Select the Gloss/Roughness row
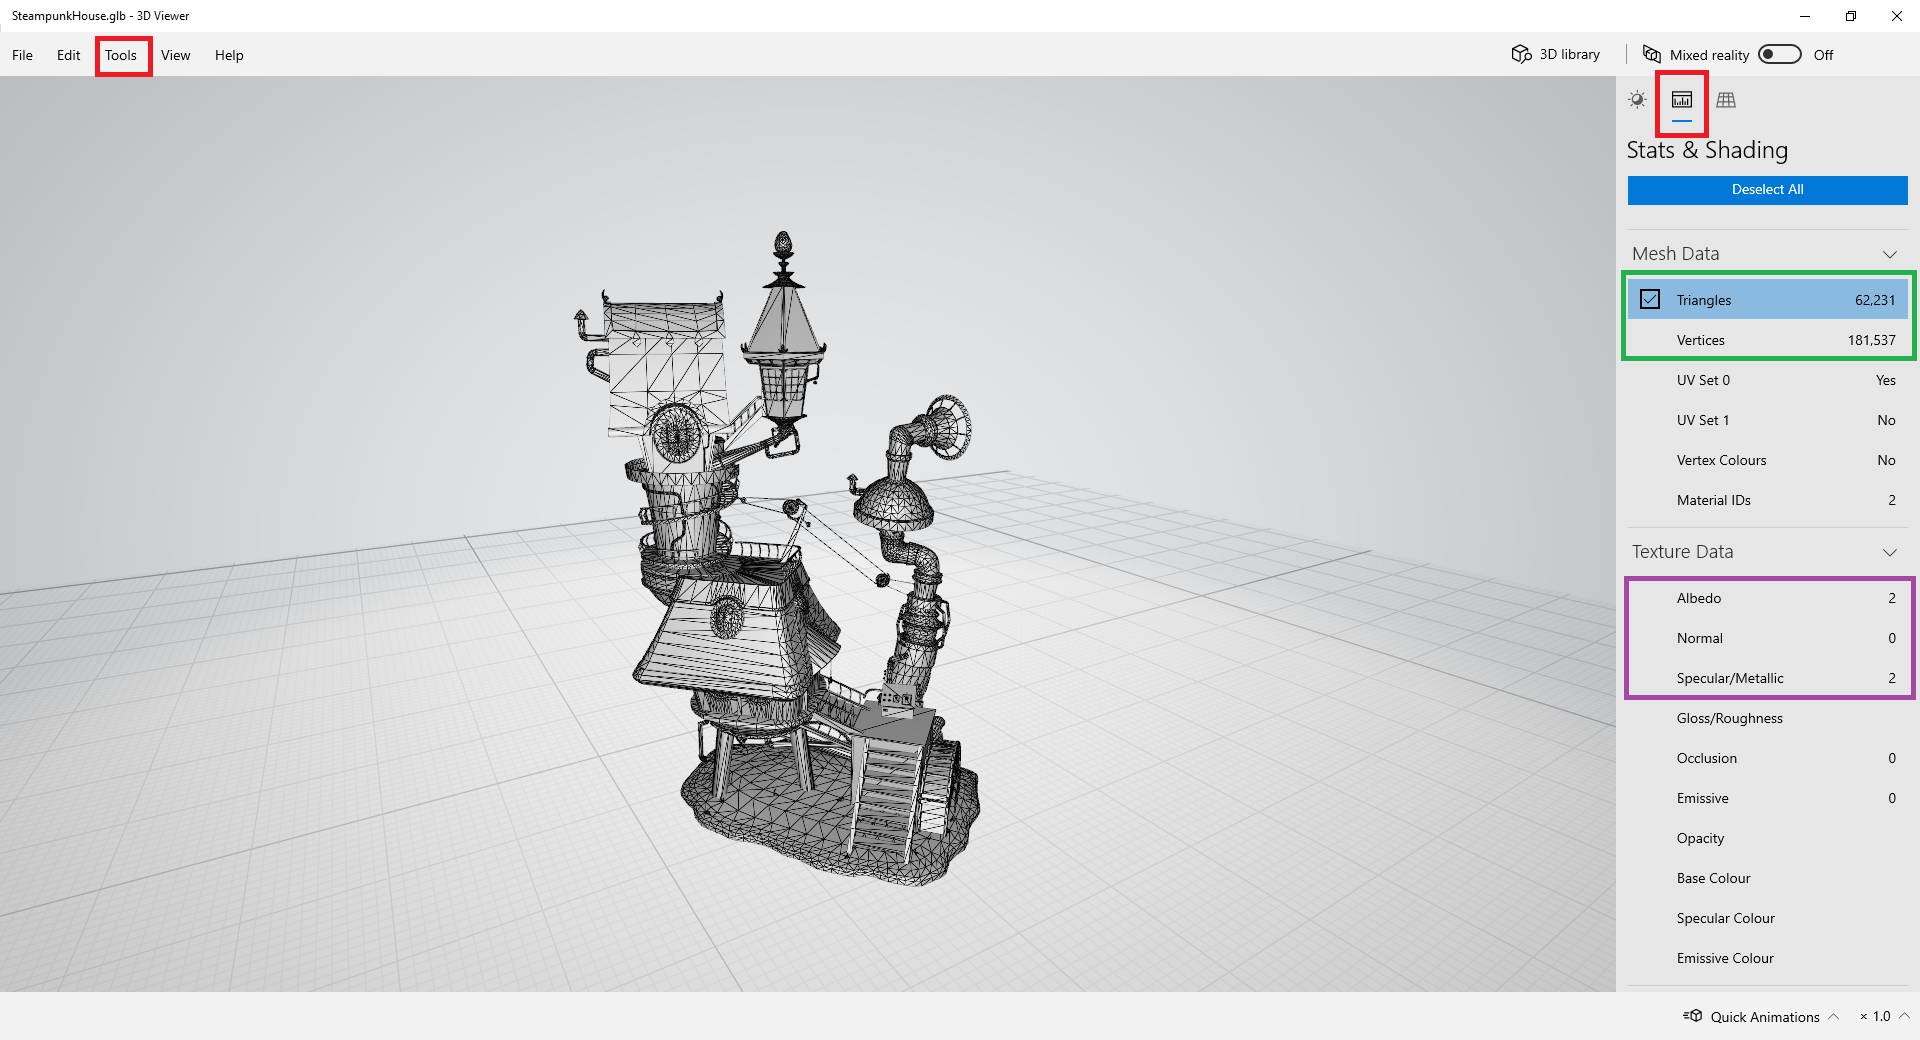 (x=1767, y=718)
